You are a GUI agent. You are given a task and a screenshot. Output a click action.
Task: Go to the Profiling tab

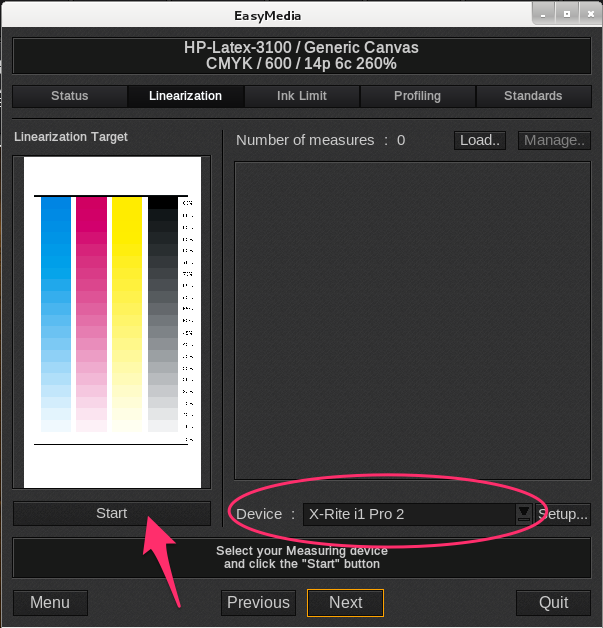417,96
